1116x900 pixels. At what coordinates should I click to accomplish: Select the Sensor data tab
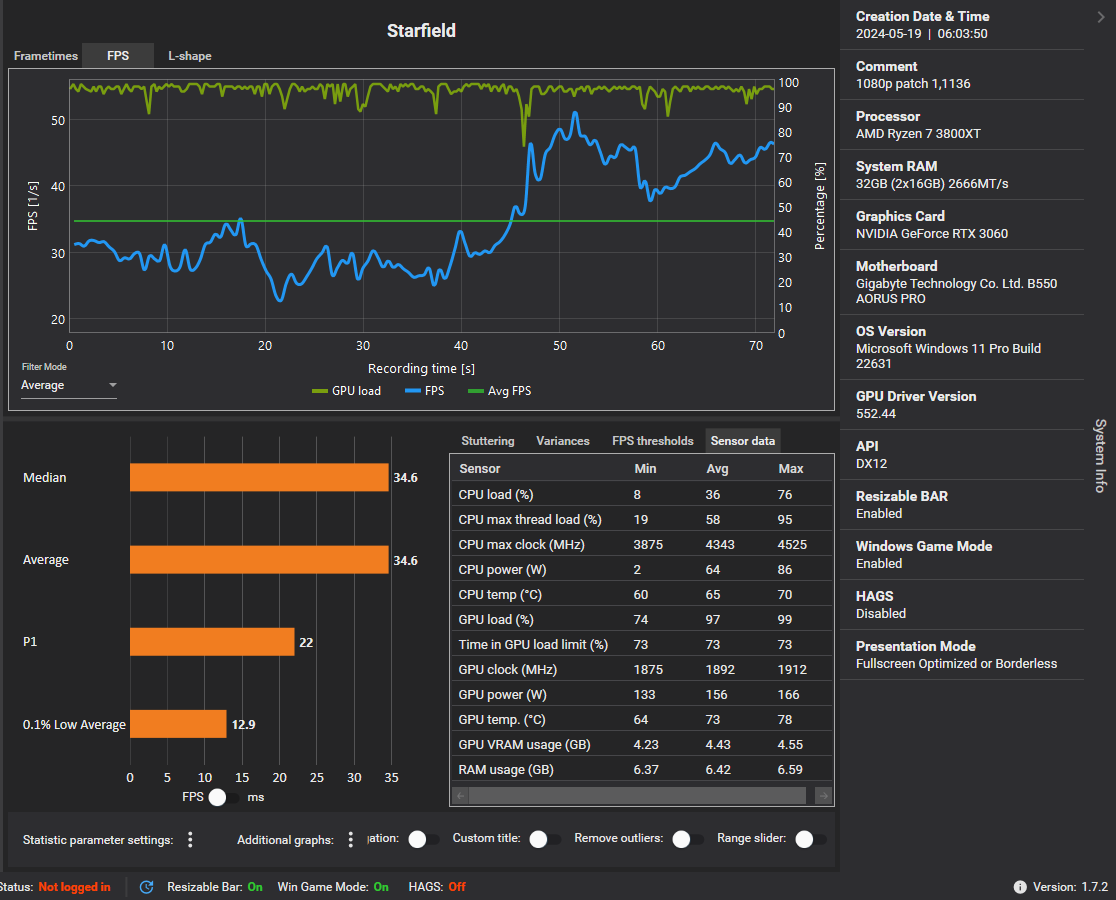[x=742, y=441]
